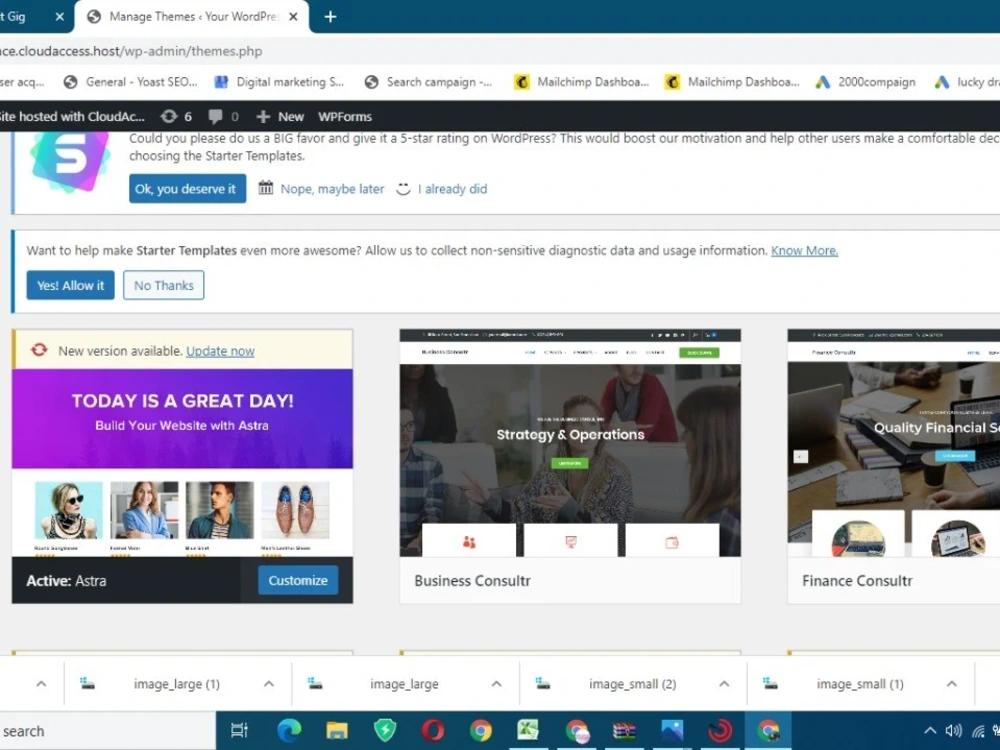Switch to the Manage Themes tab

[x=192, y=17]
